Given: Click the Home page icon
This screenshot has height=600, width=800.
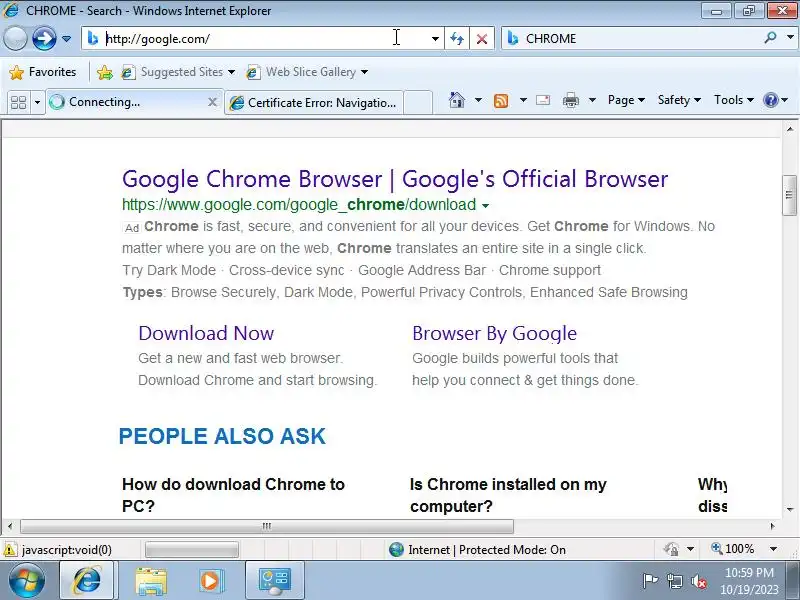Looking at the screenshot, I should click(x=457, y=100).
